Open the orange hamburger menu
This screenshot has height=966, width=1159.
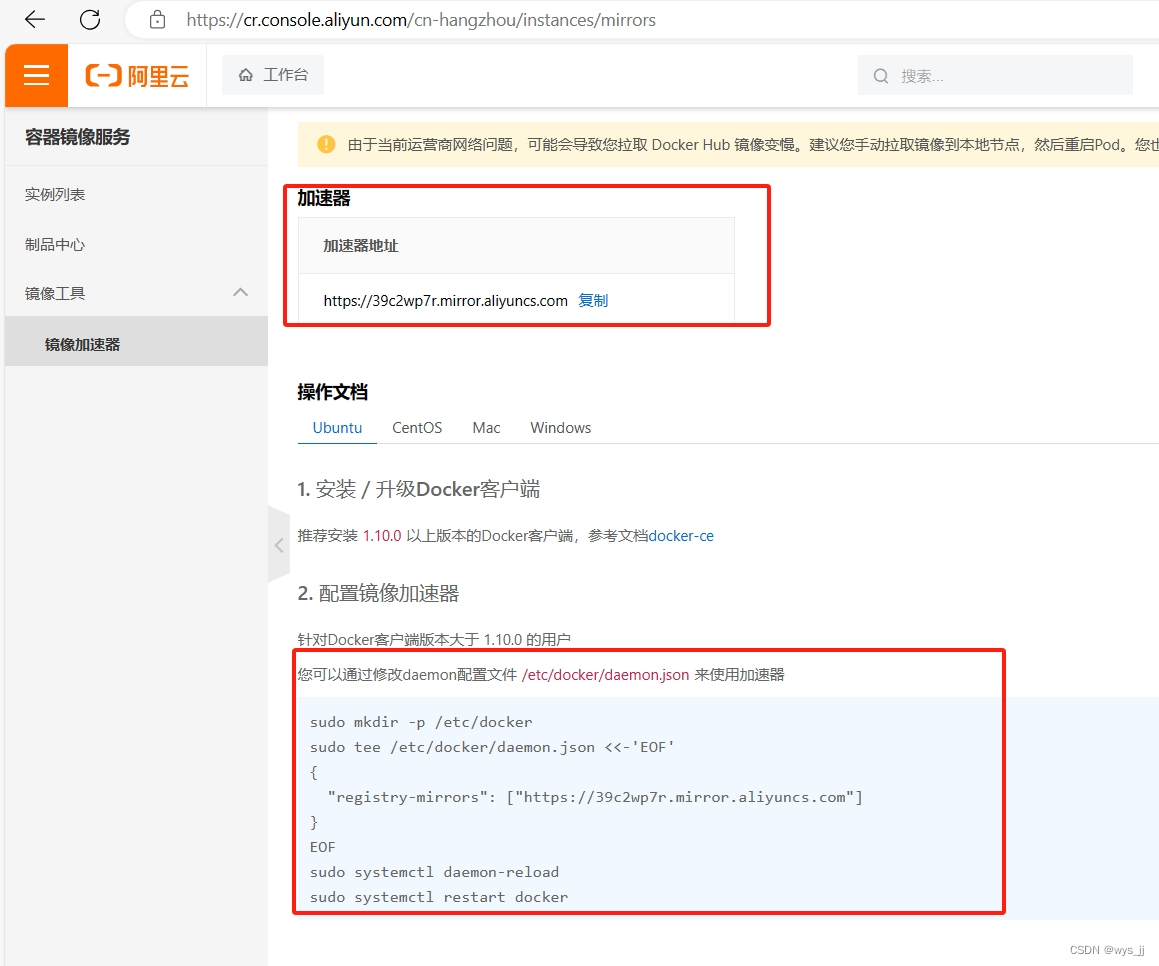pyautogui.click(x=36, y=75)
